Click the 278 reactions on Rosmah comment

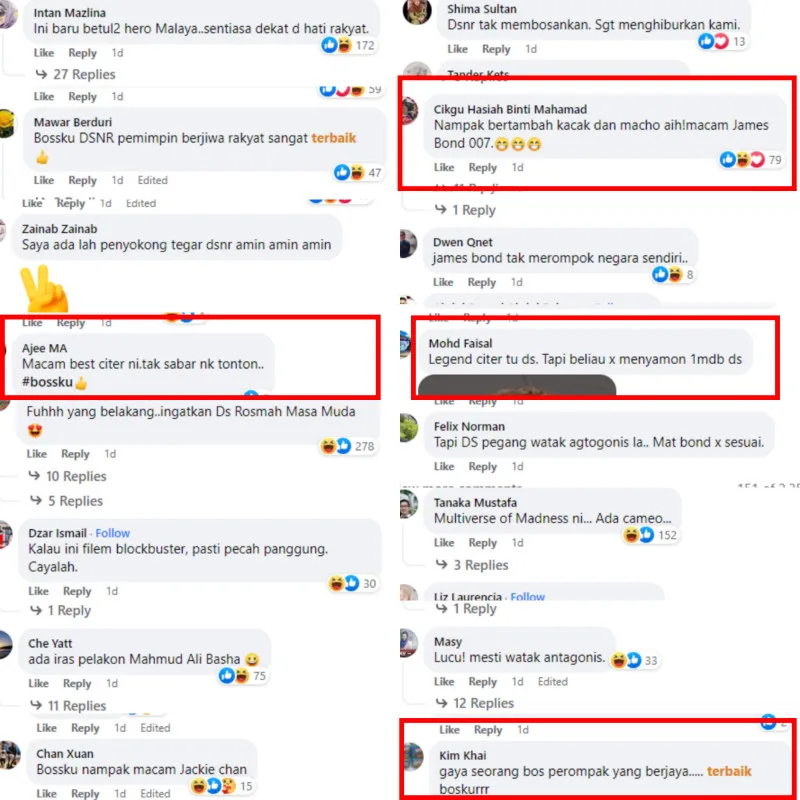coord(348,446)
